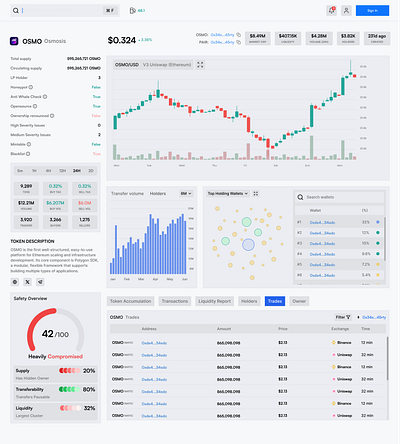400x444 pixels.
Task: Focus the Search wallets field
Action: (340, 197)
